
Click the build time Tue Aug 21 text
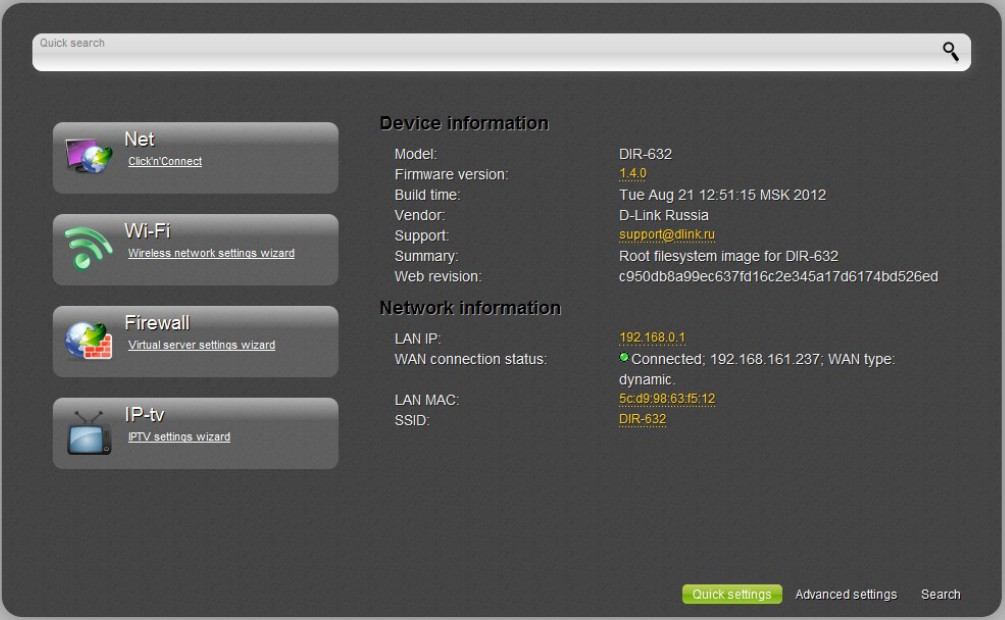(722, 195)
